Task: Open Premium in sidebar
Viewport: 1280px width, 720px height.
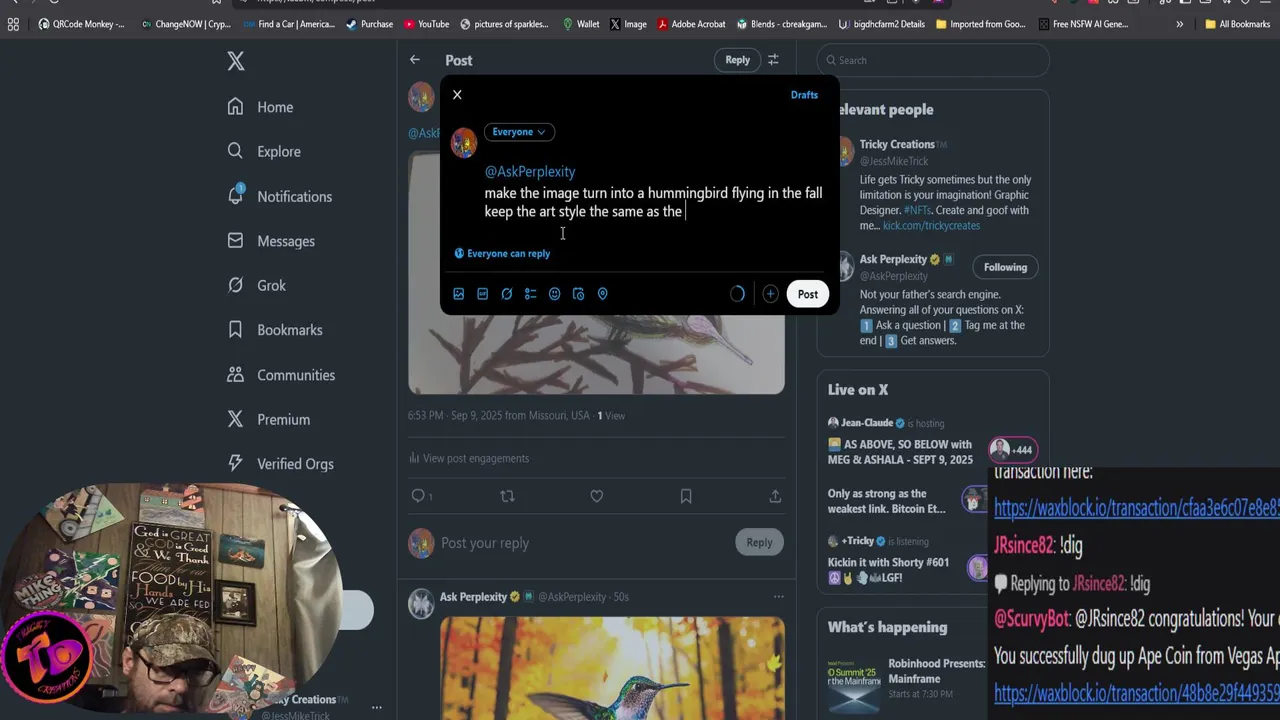Action: click(269, 419)
